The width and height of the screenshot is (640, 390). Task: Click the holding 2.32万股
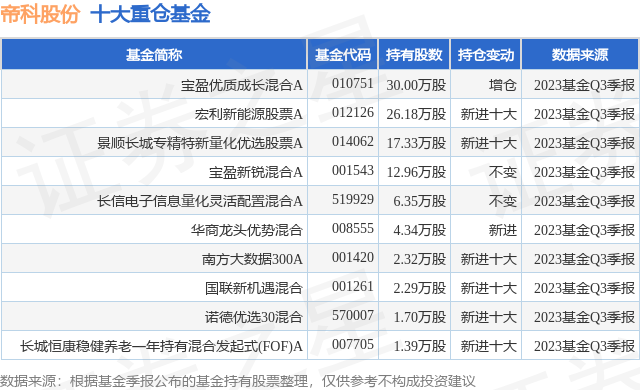pyautogui.click(x=420, y=259)
